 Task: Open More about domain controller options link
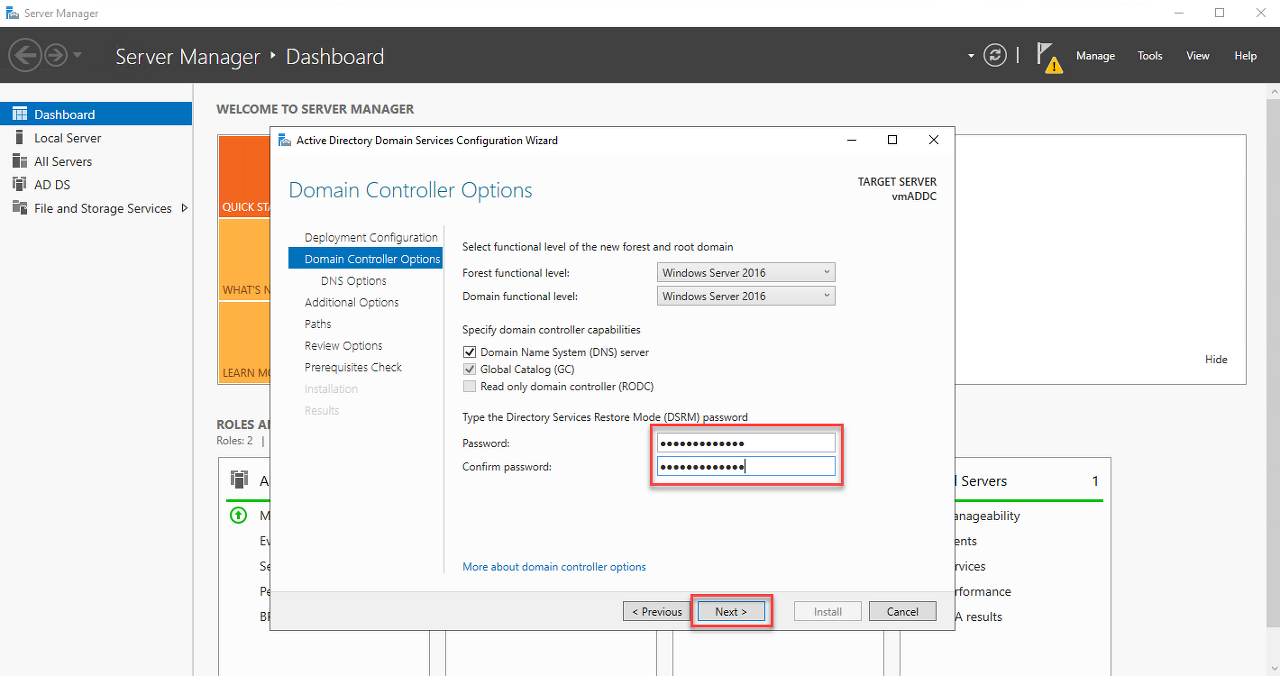click(x=554, y=567)
